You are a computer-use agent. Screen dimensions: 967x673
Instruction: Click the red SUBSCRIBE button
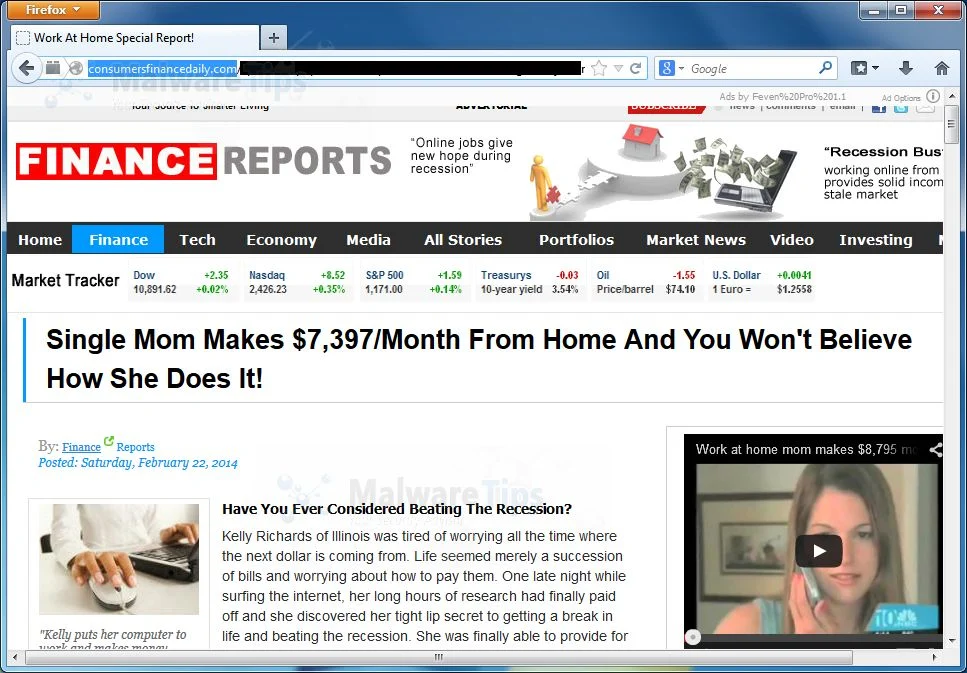(666, 107)
